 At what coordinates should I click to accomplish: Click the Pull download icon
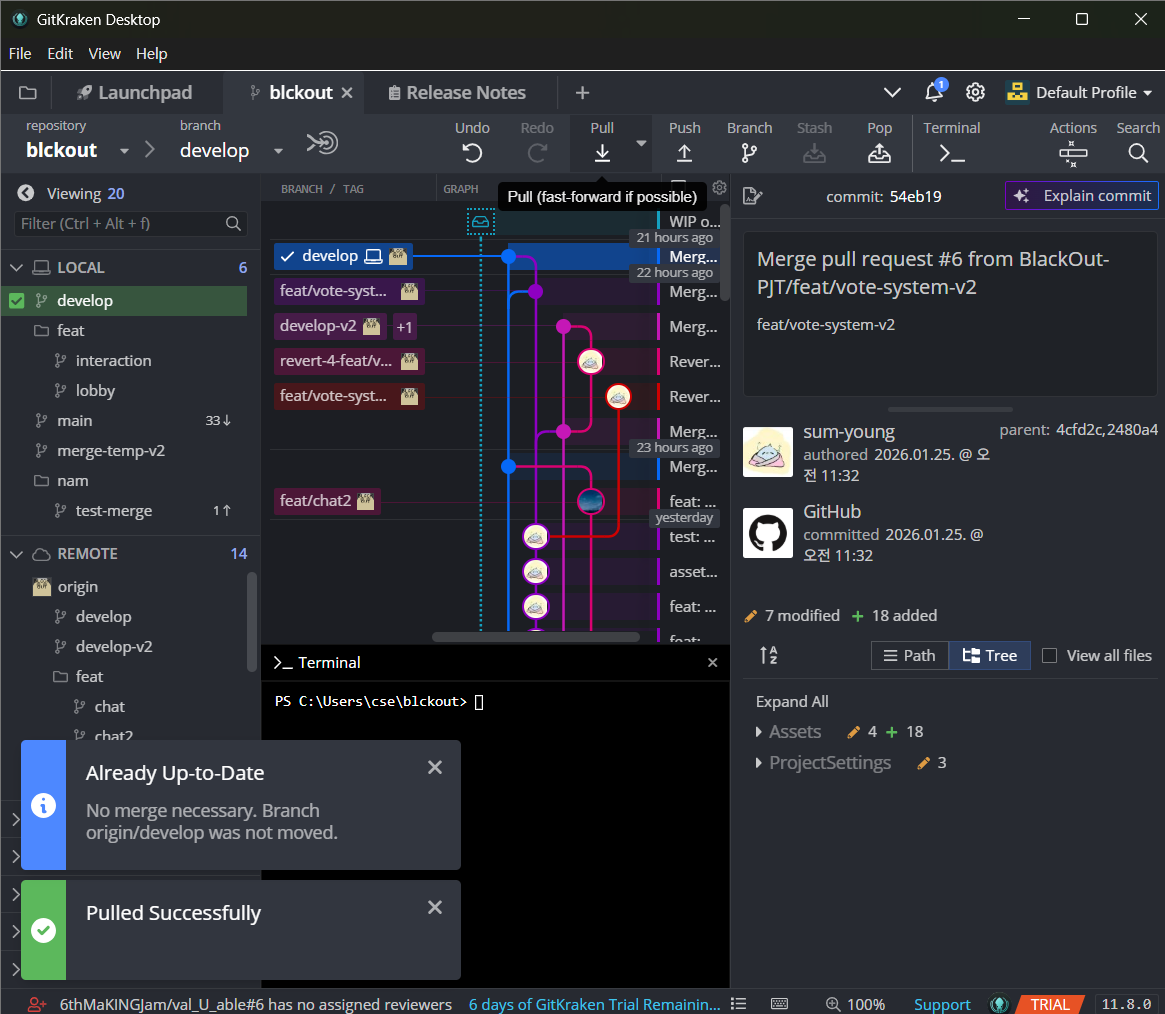602,154
